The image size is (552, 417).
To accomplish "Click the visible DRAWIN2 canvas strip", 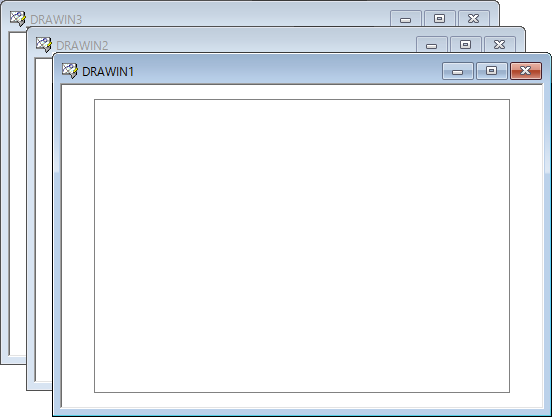I will [44, 219].
